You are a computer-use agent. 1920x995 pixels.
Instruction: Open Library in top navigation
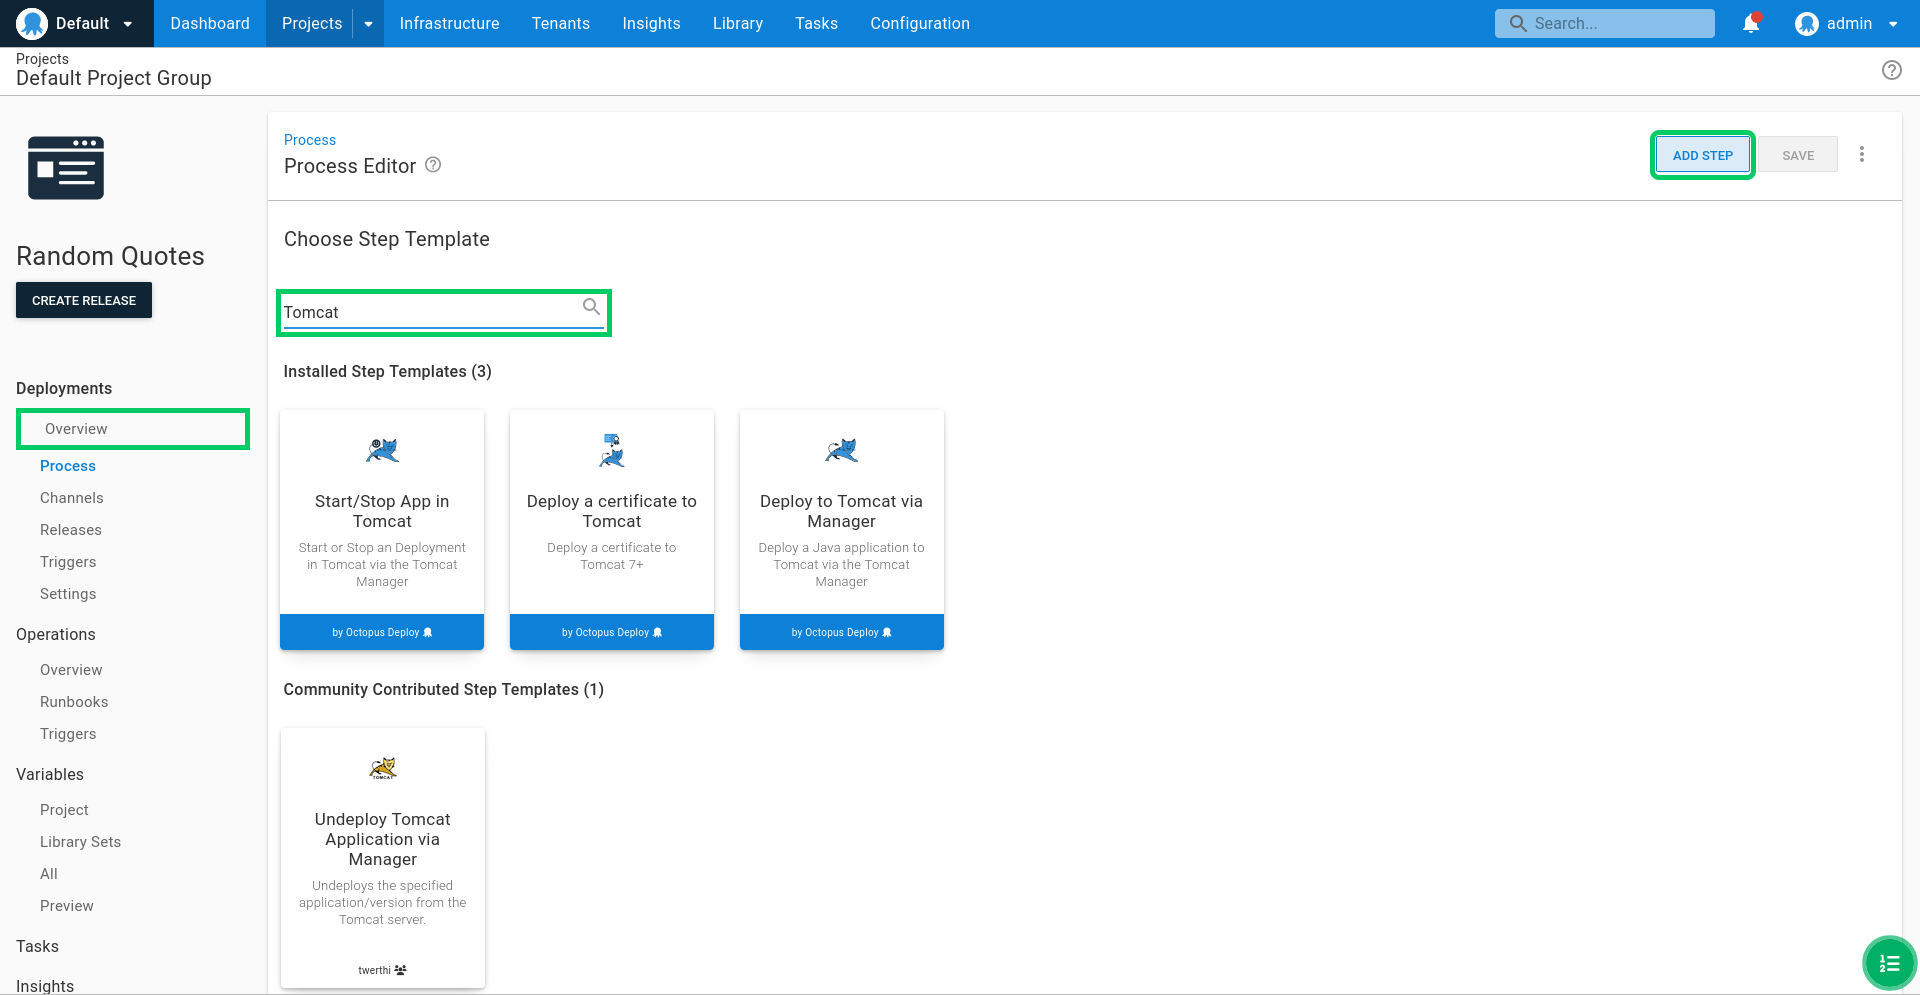[738, 23]
